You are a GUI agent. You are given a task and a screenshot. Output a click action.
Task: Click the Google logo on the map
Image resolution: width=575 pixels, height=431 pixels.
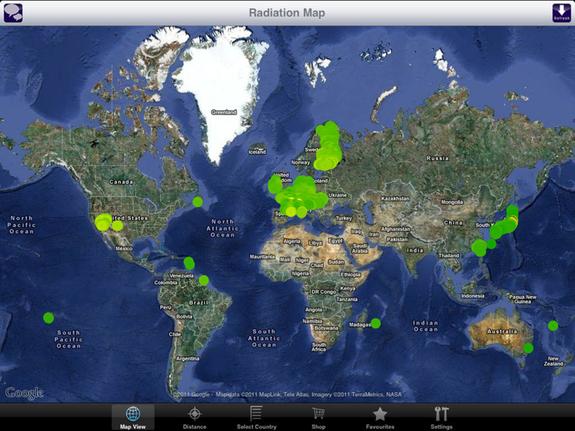[x=24, y=393]
